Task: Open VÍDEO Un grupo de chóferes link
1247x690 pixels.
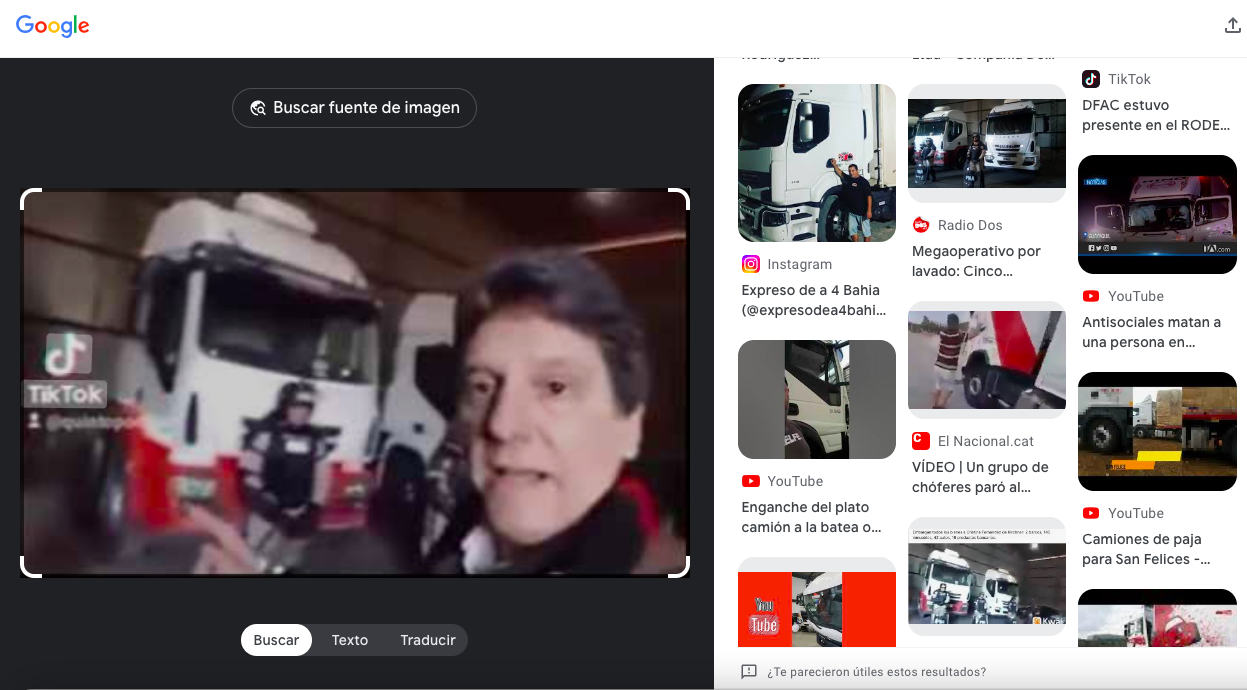Action: coord(981,477)
